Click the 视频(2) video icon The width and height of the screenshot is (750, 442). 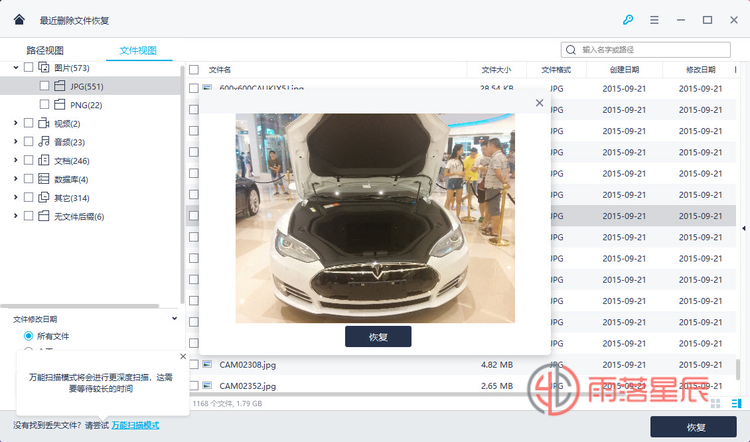[x=44, y=123]
